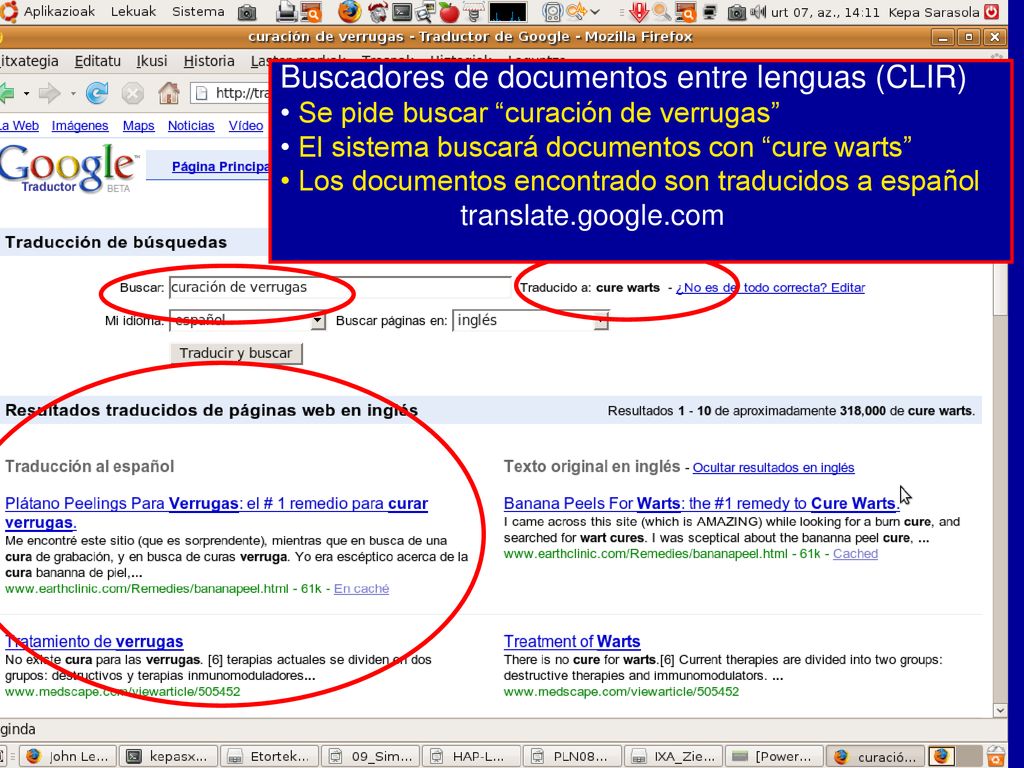The width and height of the screenshot is (1024, 768).
Task: Click the Maps link
Action: click(x=138, y=125)
